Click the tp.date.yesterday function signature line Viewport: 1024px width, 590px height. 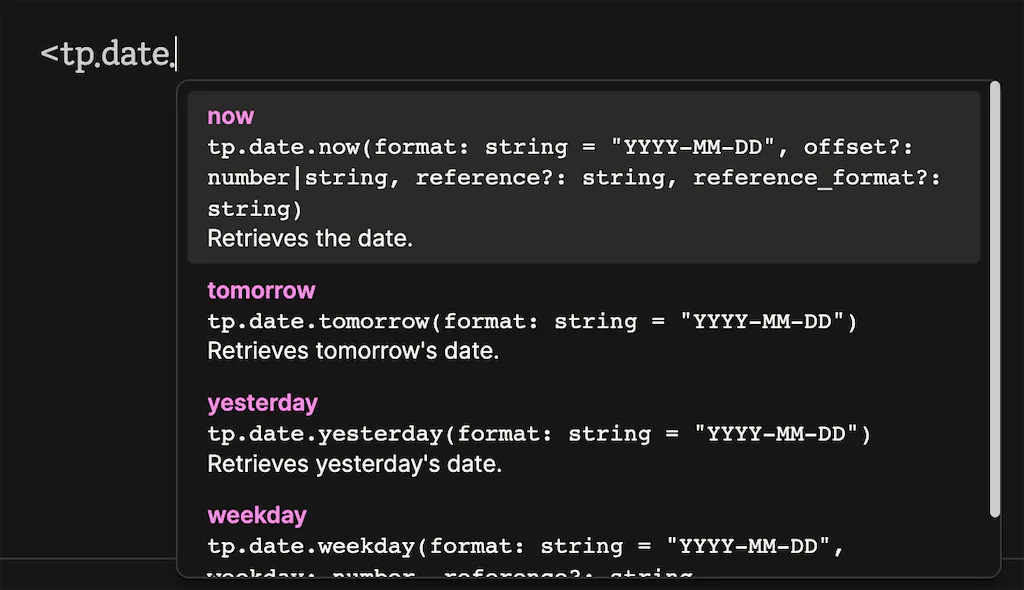(540, 434)
